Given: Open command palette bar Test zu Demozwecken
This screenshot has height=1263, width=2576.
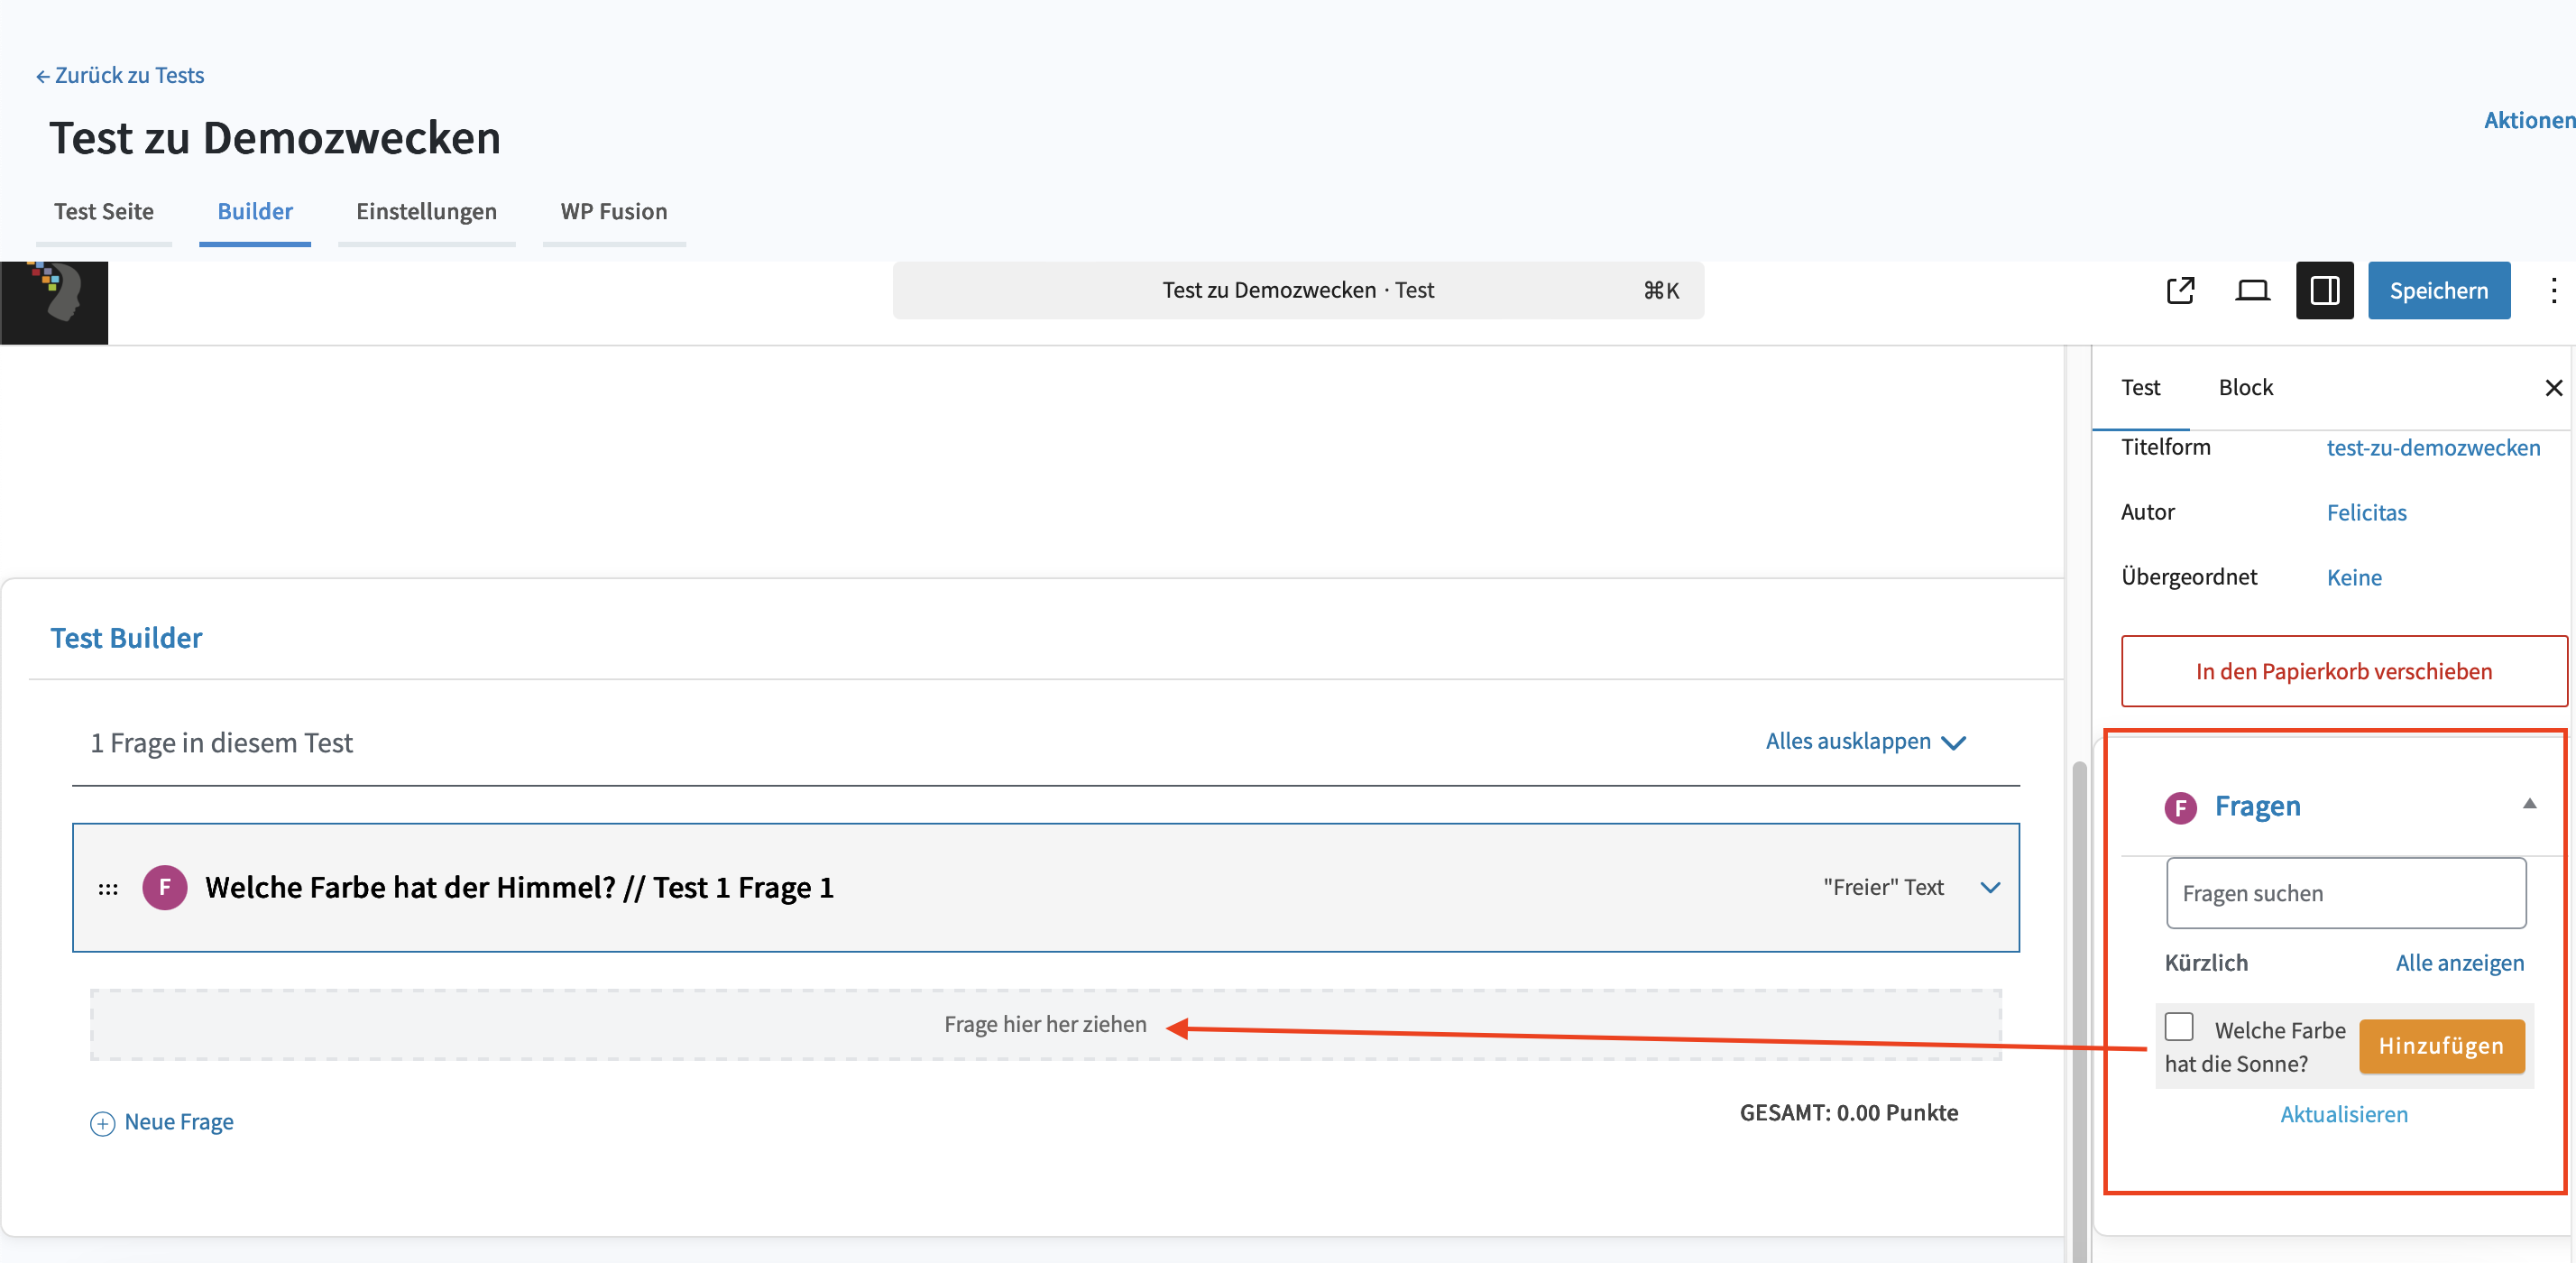Looking at the screenshot, I should pyautogui.click(x=1298, y=290).
